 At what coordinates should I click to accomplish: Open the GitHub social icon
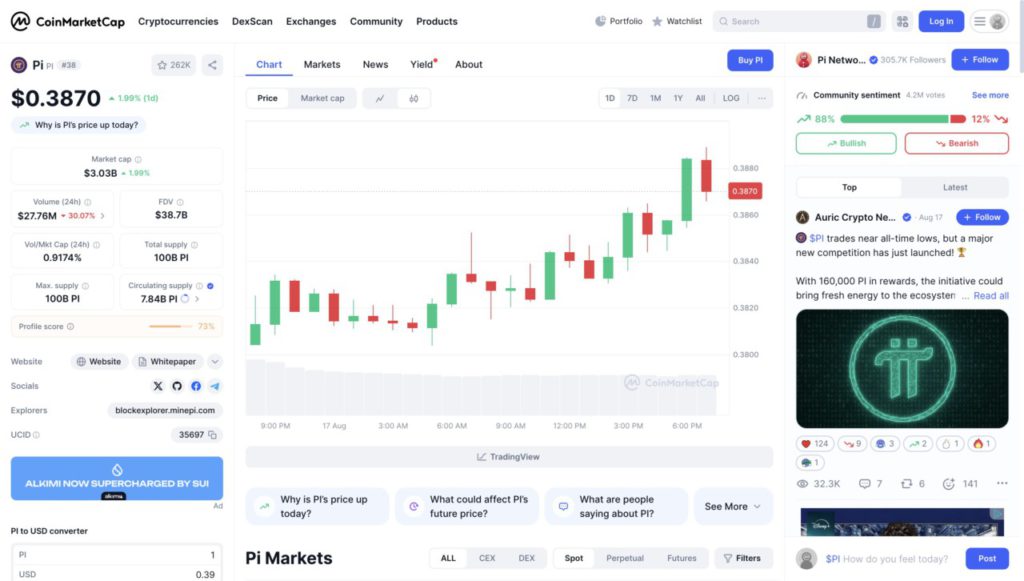[x=177, y=386]
